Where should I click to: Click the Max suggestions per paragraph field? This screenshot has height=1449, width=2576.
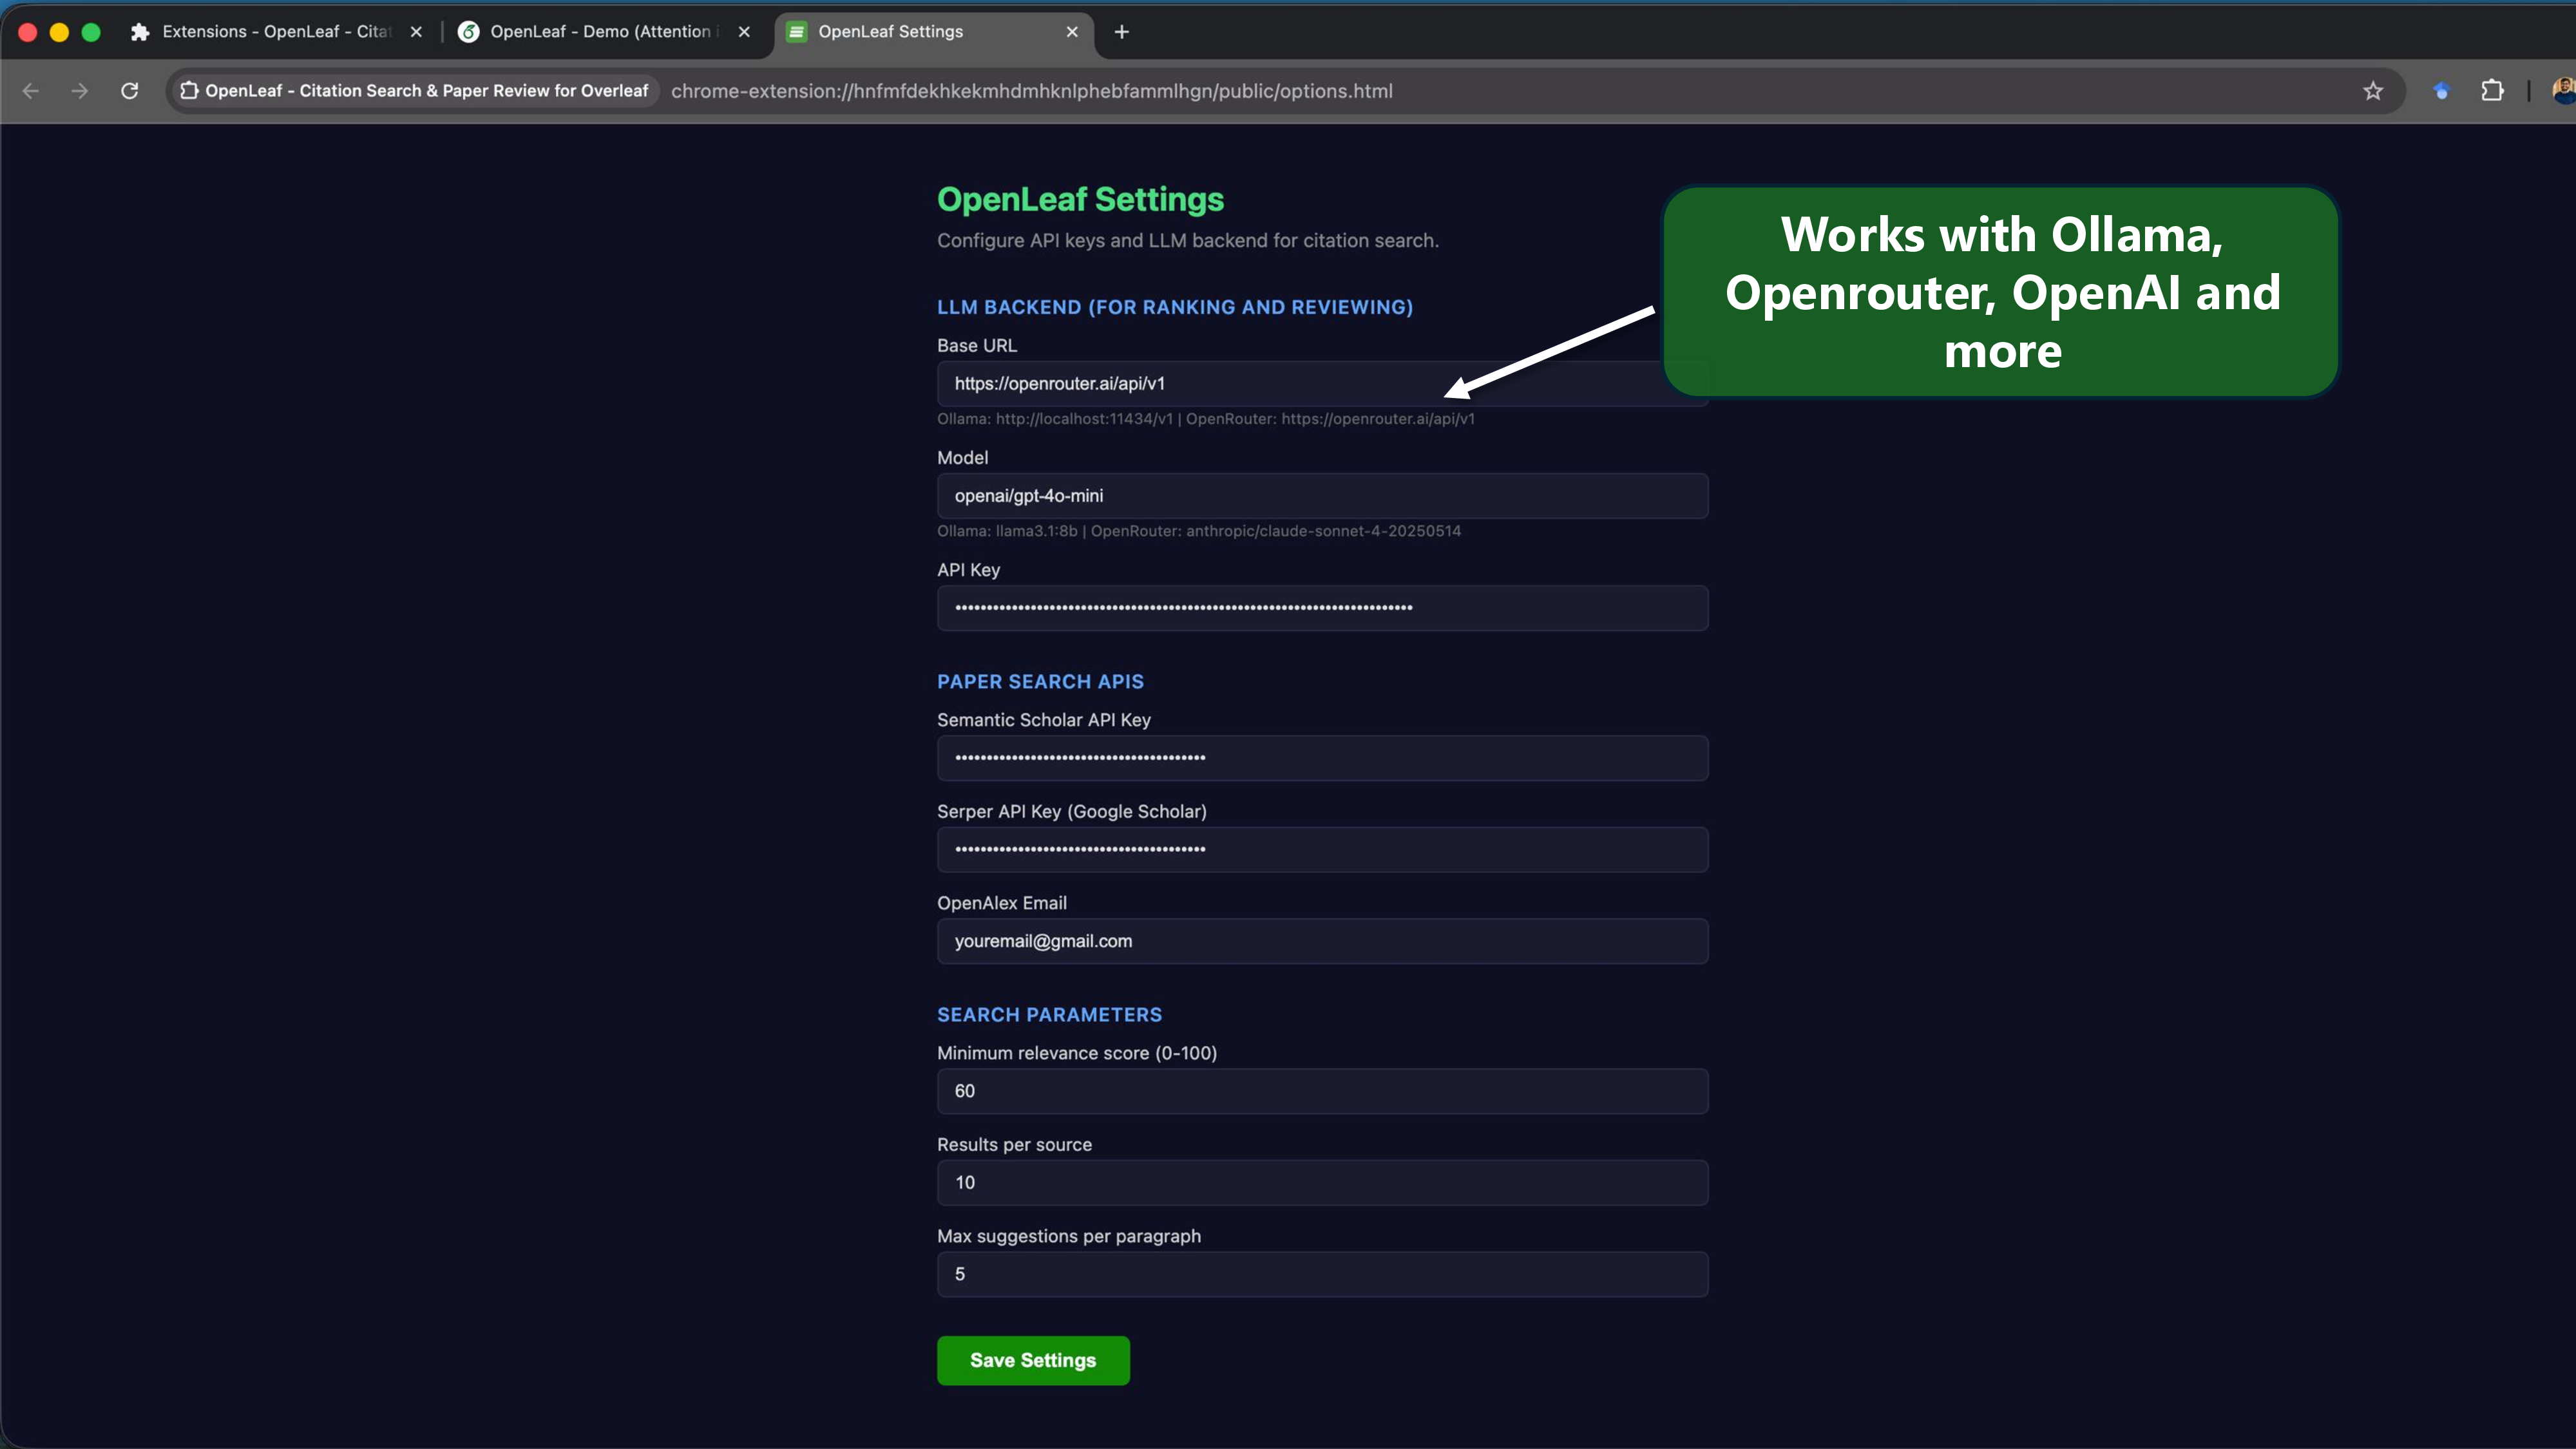coord(1322,1274)
